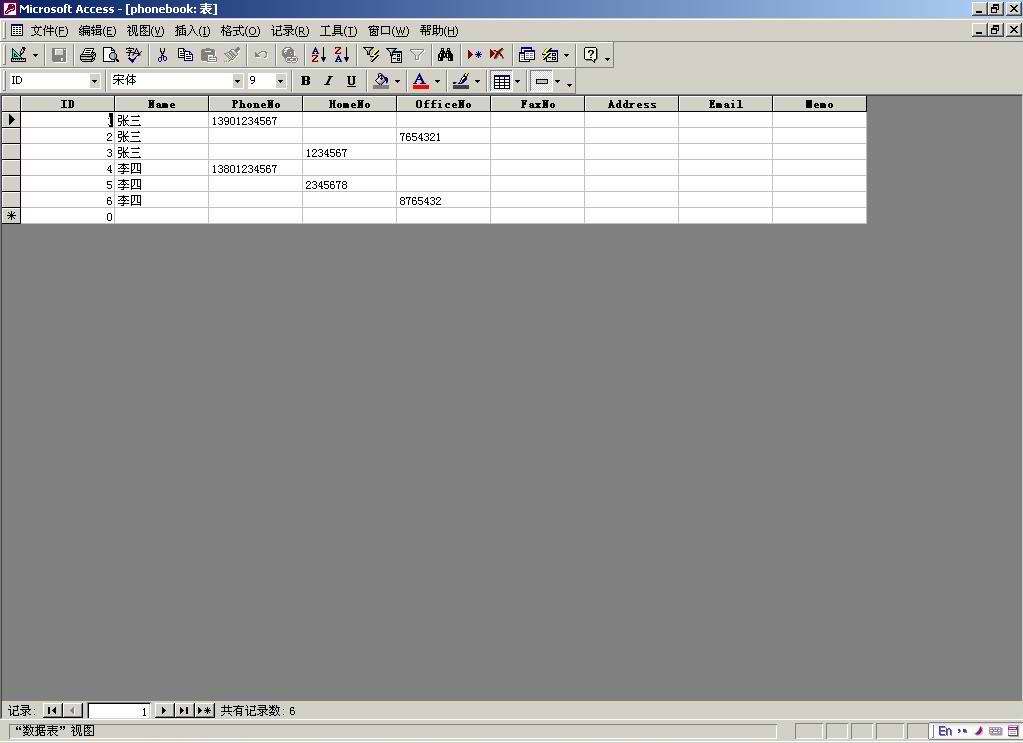This screenshot has height=743, width=1023.
Task: Click the Format Painter brush icon
Action: pyautogui.click(x=232, y=55)
